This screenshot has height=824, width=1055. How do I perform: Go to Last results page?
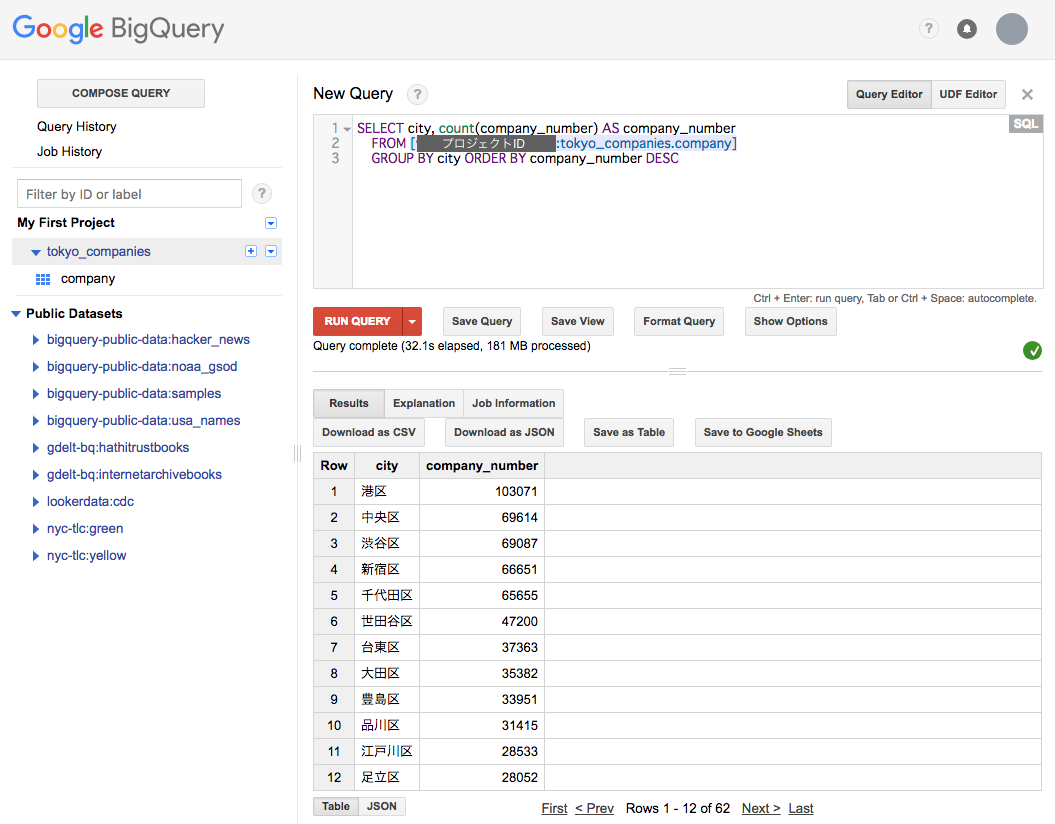coord(801,809)
